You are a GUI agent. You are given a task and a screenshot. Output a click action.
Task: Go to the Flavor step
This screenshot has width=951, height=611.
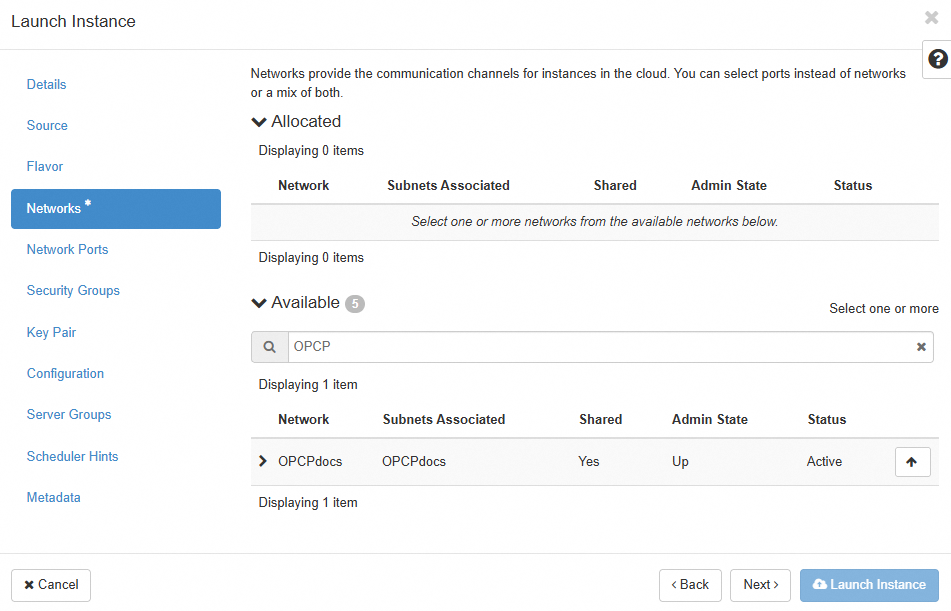click(46, 166)
